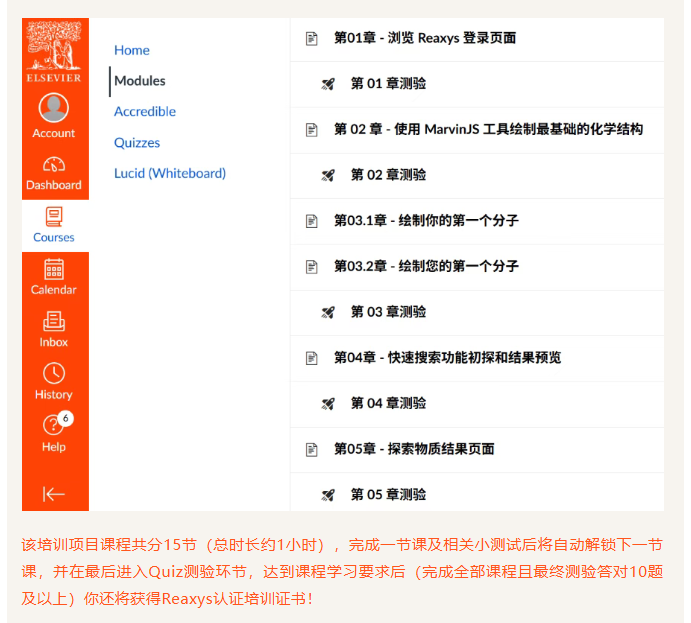Open History clock icon
Image resolution: width=691 pixels, height=623 pixels.
tap(54, 382)
